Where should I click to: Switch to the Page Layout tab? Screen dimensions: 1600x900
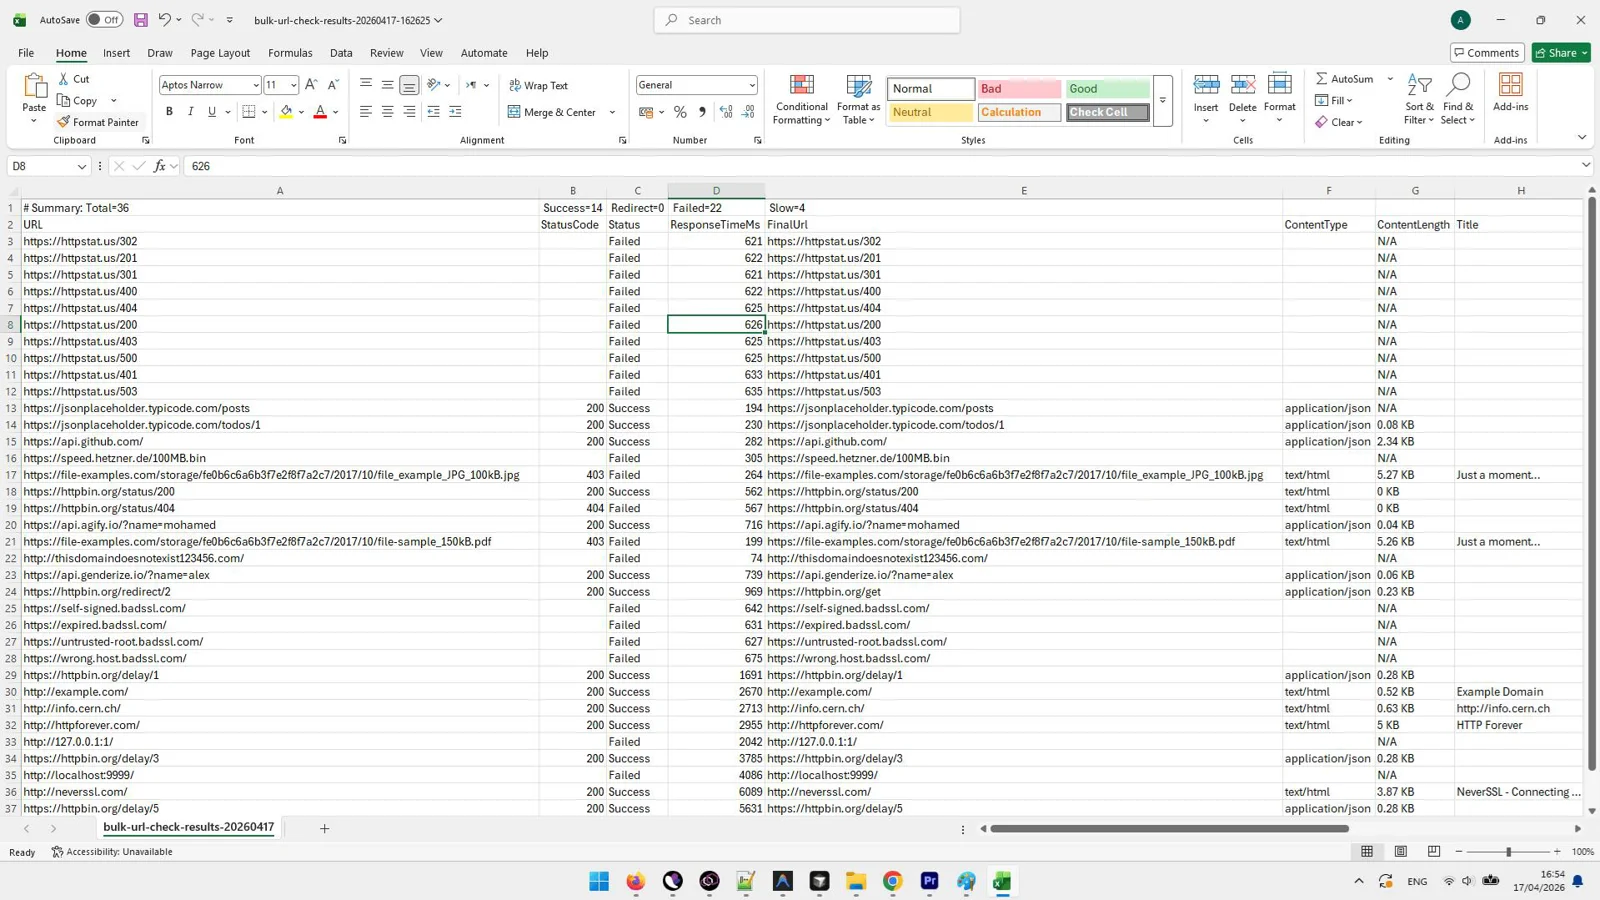220,53
